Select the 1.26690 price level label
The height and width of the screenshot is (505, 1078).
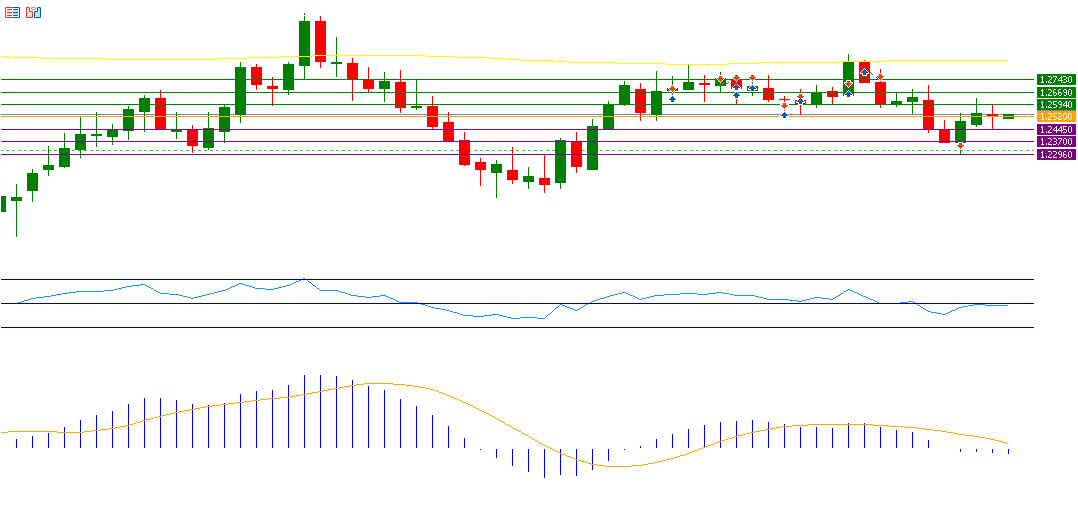pos(1056,92)
